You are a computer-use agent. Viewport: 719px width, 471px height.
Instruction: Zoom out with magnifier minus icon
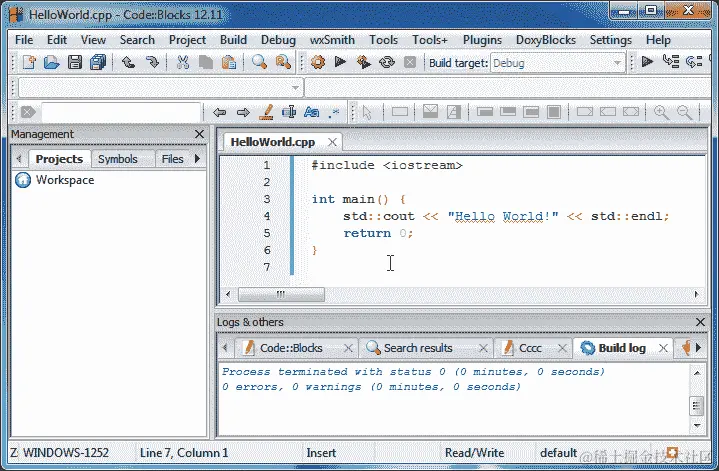(x=685, y=112)
